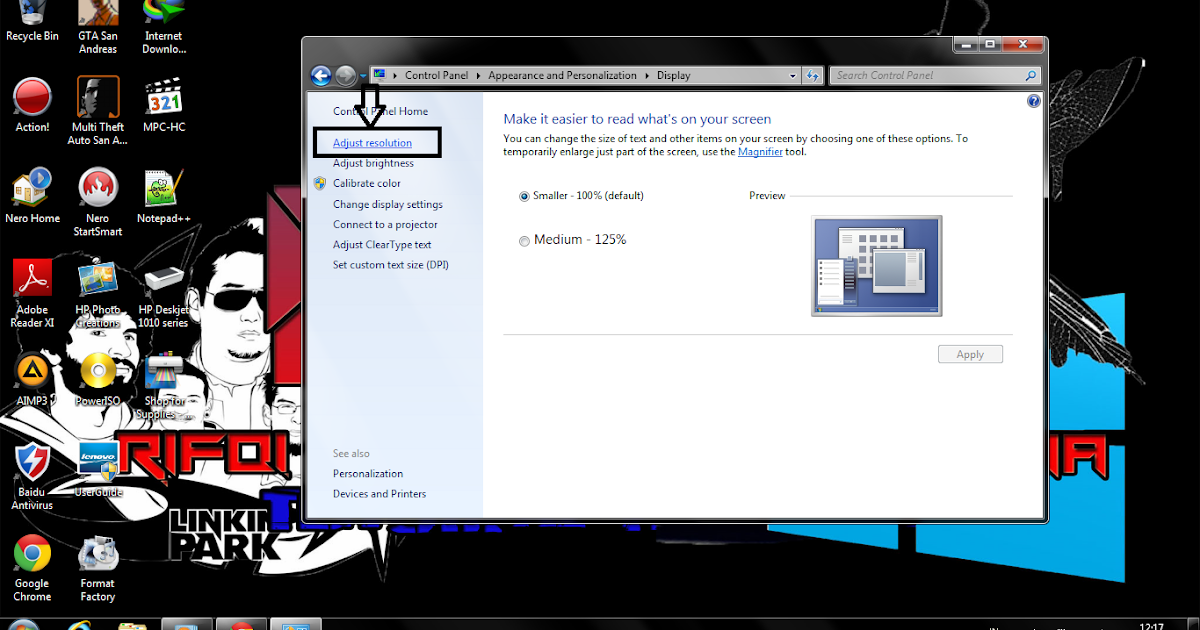Open the Nero StartSmart shortcut

(x=98, y=202)
